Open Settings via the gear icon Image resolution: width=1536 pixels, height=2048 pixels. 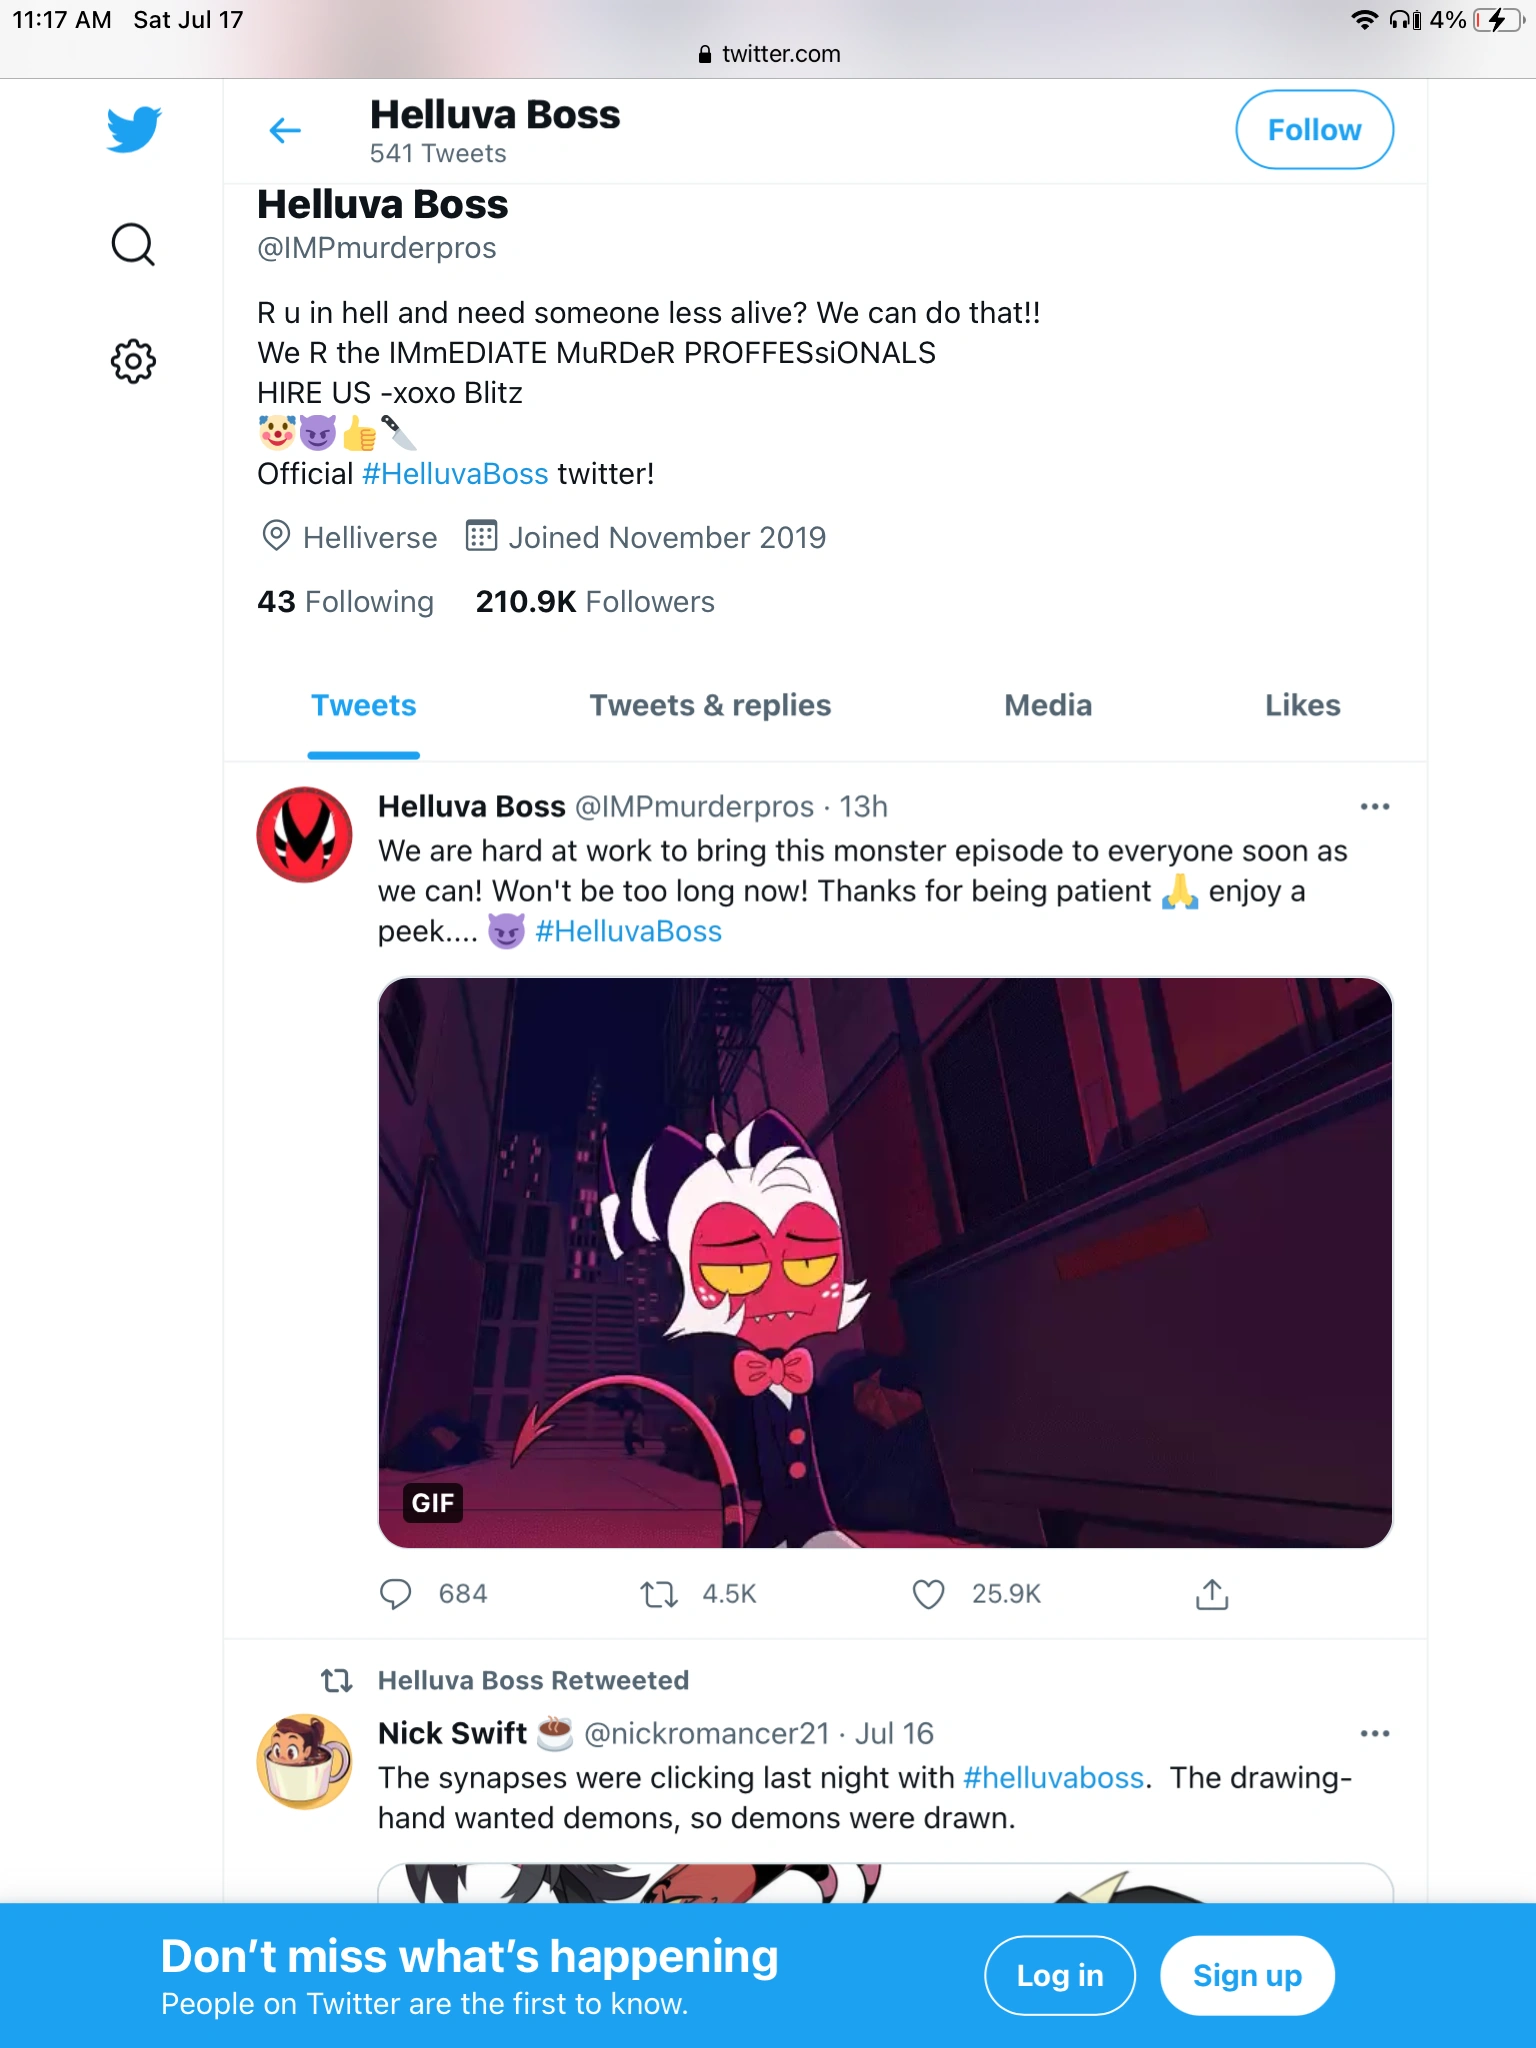[133, 361]
